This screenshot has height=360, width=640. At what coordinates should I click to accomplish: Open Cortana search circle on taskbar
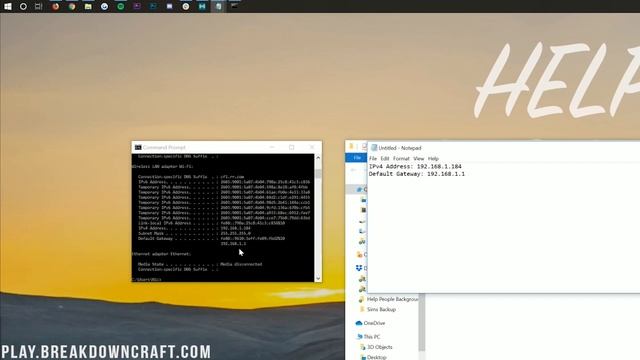point(23,6)
